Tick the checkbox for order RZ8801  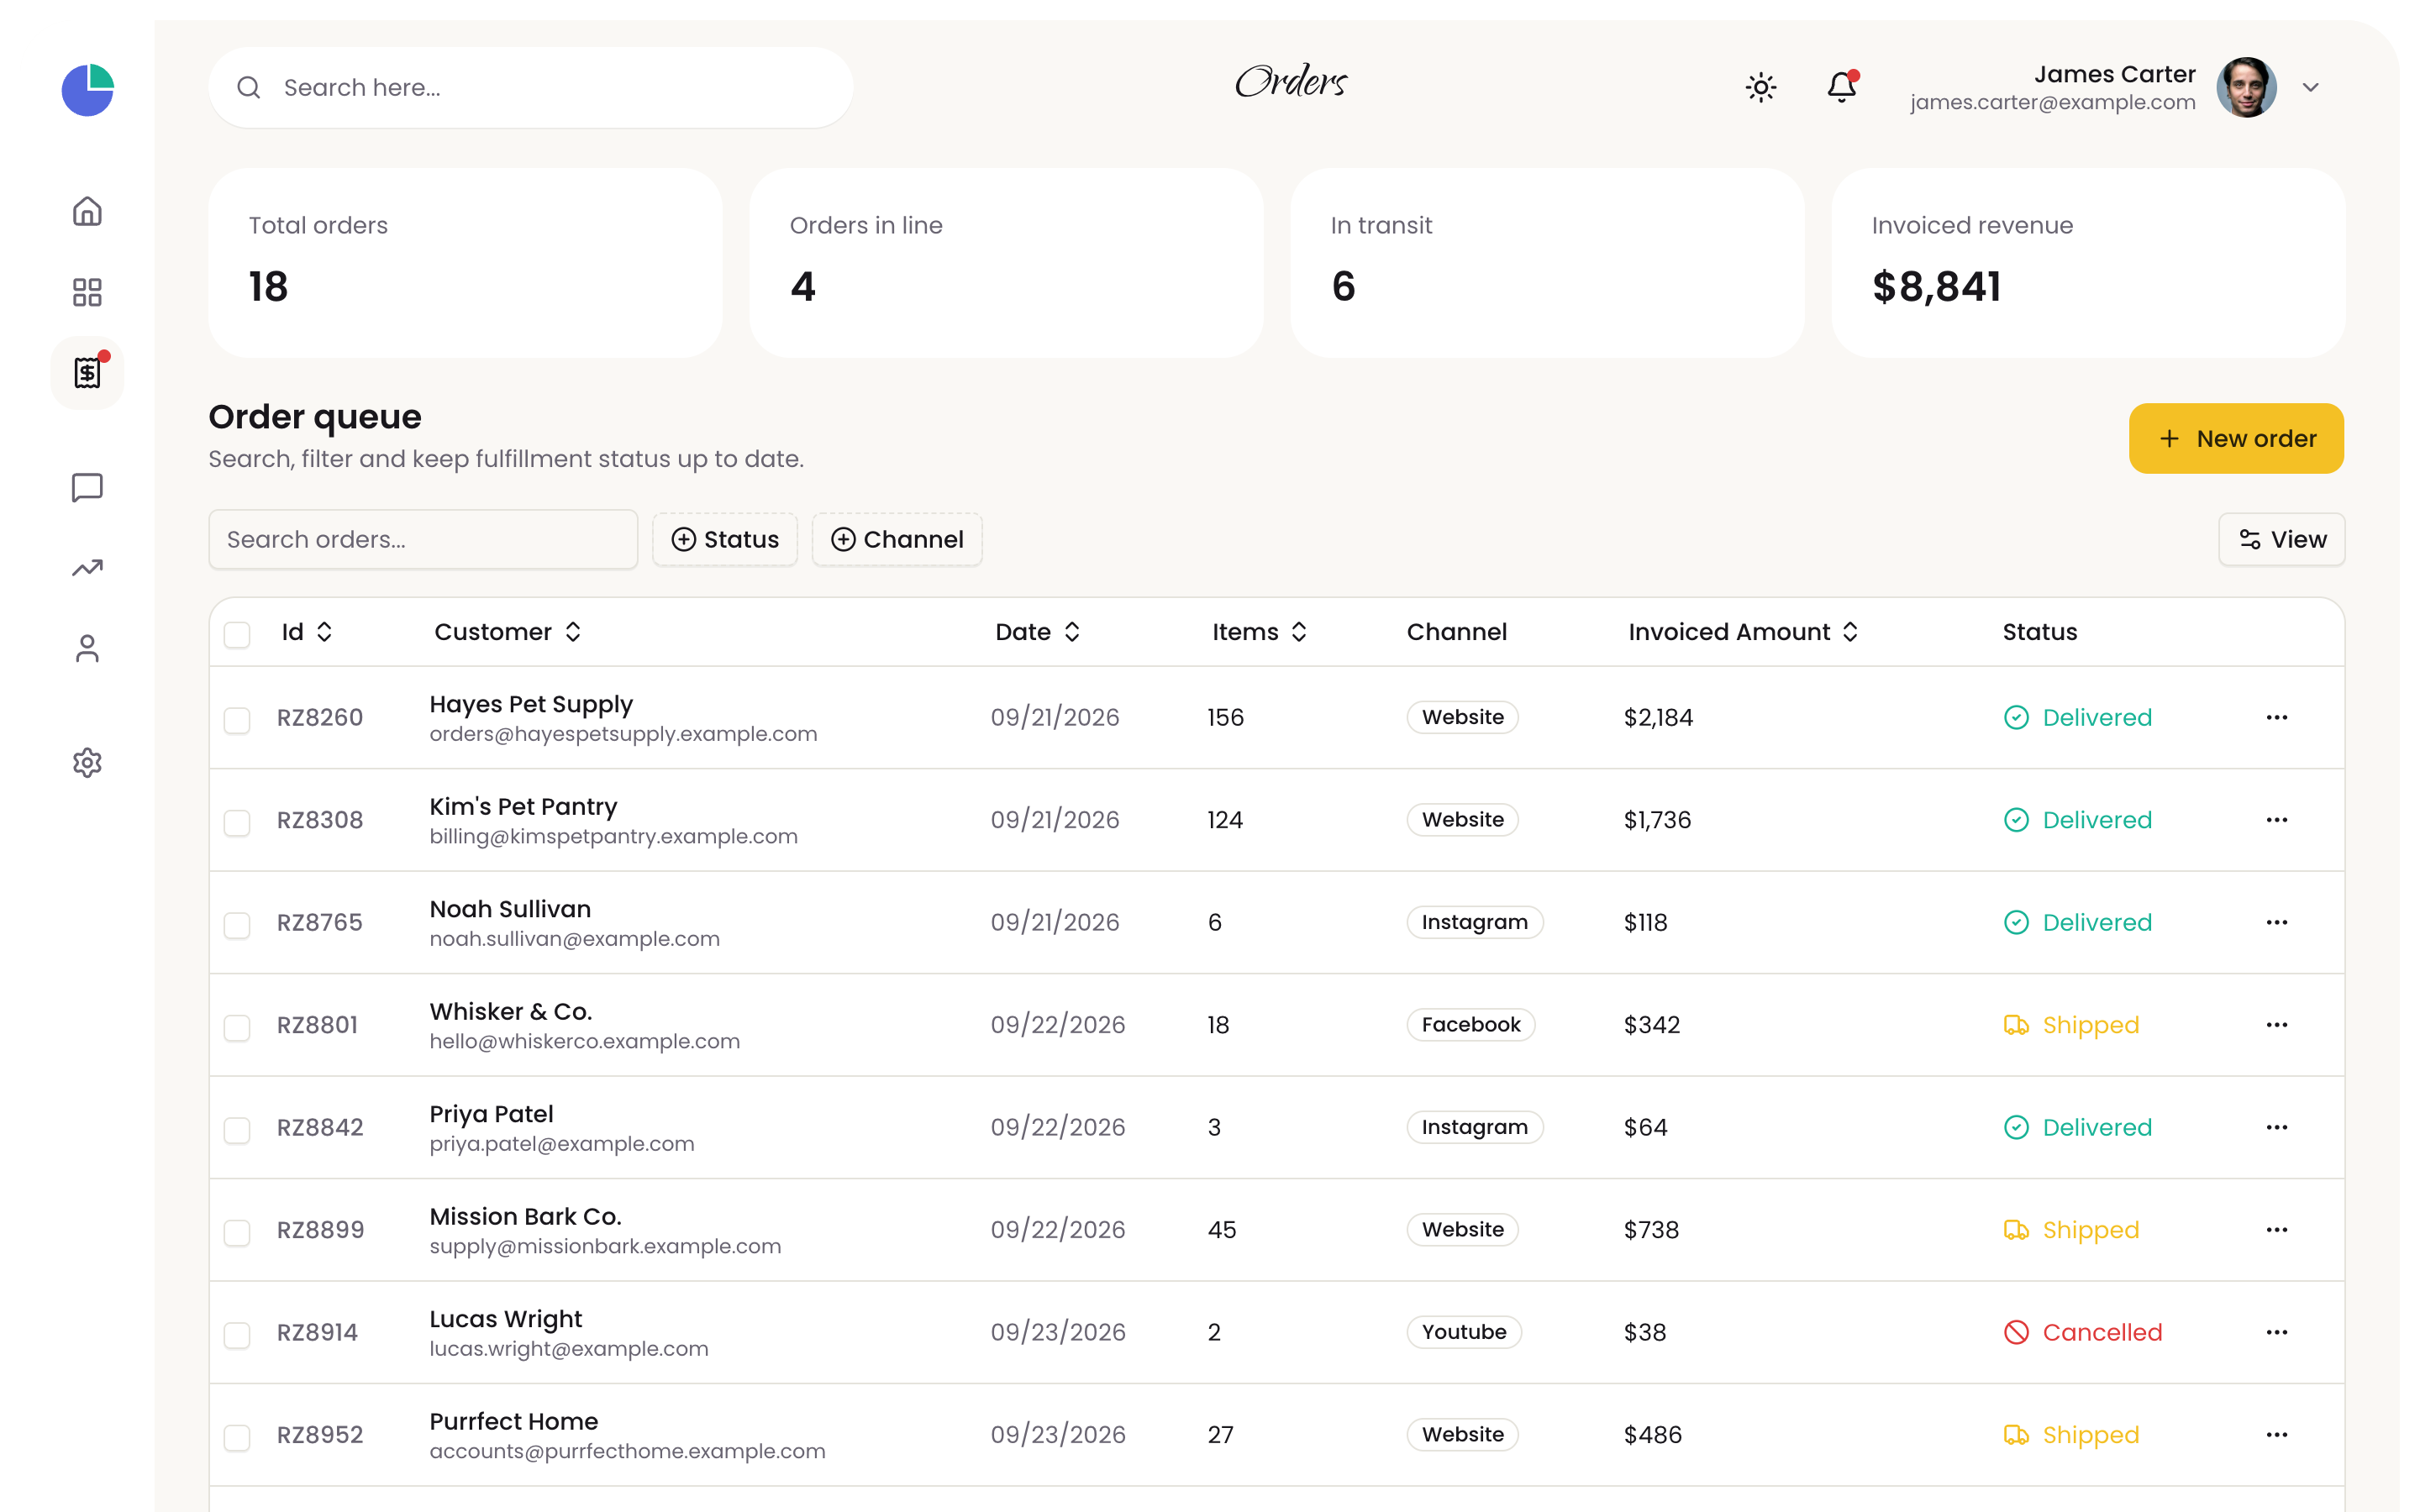pyautogui.click(x=237, y=1027)
